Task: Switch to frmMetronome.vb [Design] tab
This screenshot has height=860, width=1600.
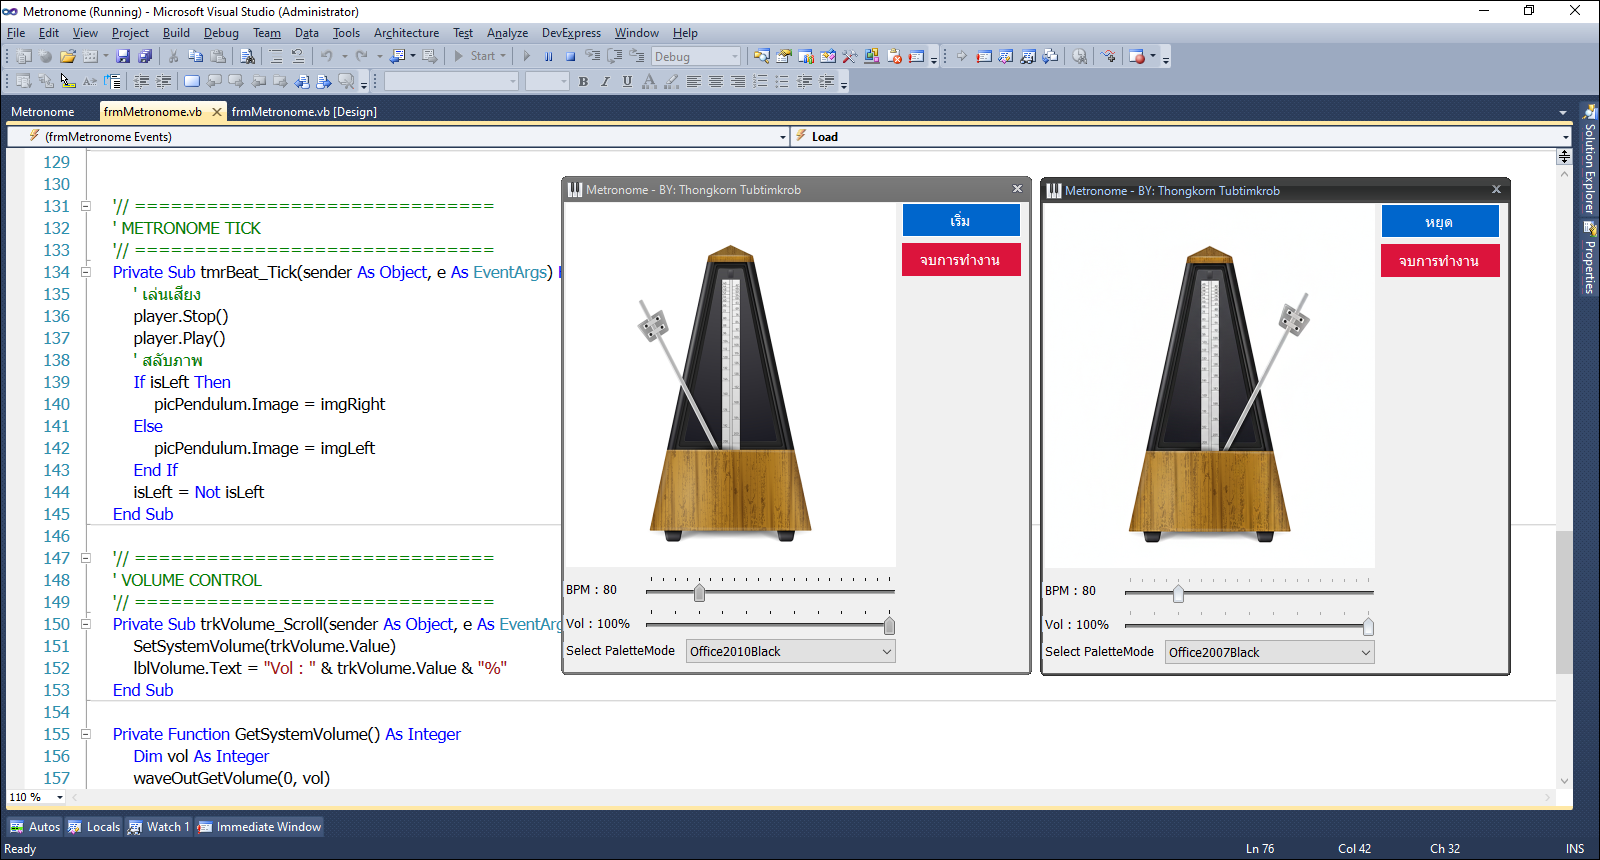Action: click(x=304, y=112)
